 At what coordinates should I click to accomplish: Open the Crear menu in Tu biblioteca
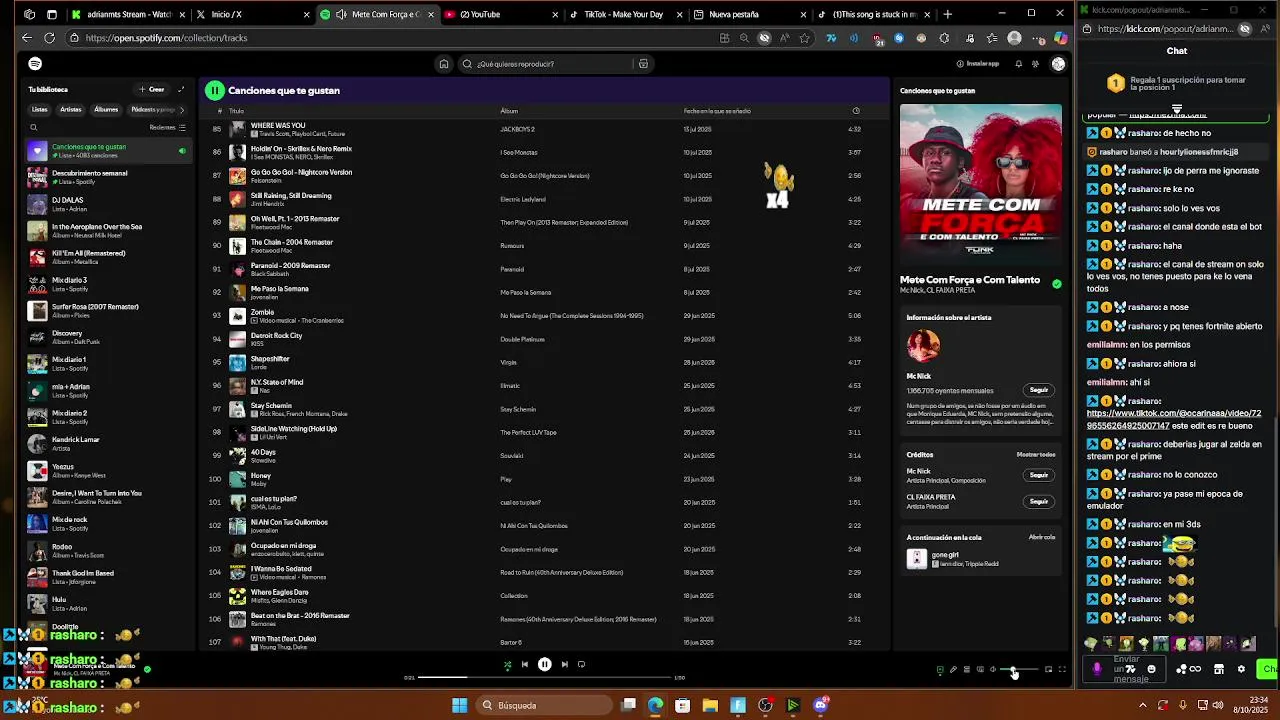tap(152, 89)
